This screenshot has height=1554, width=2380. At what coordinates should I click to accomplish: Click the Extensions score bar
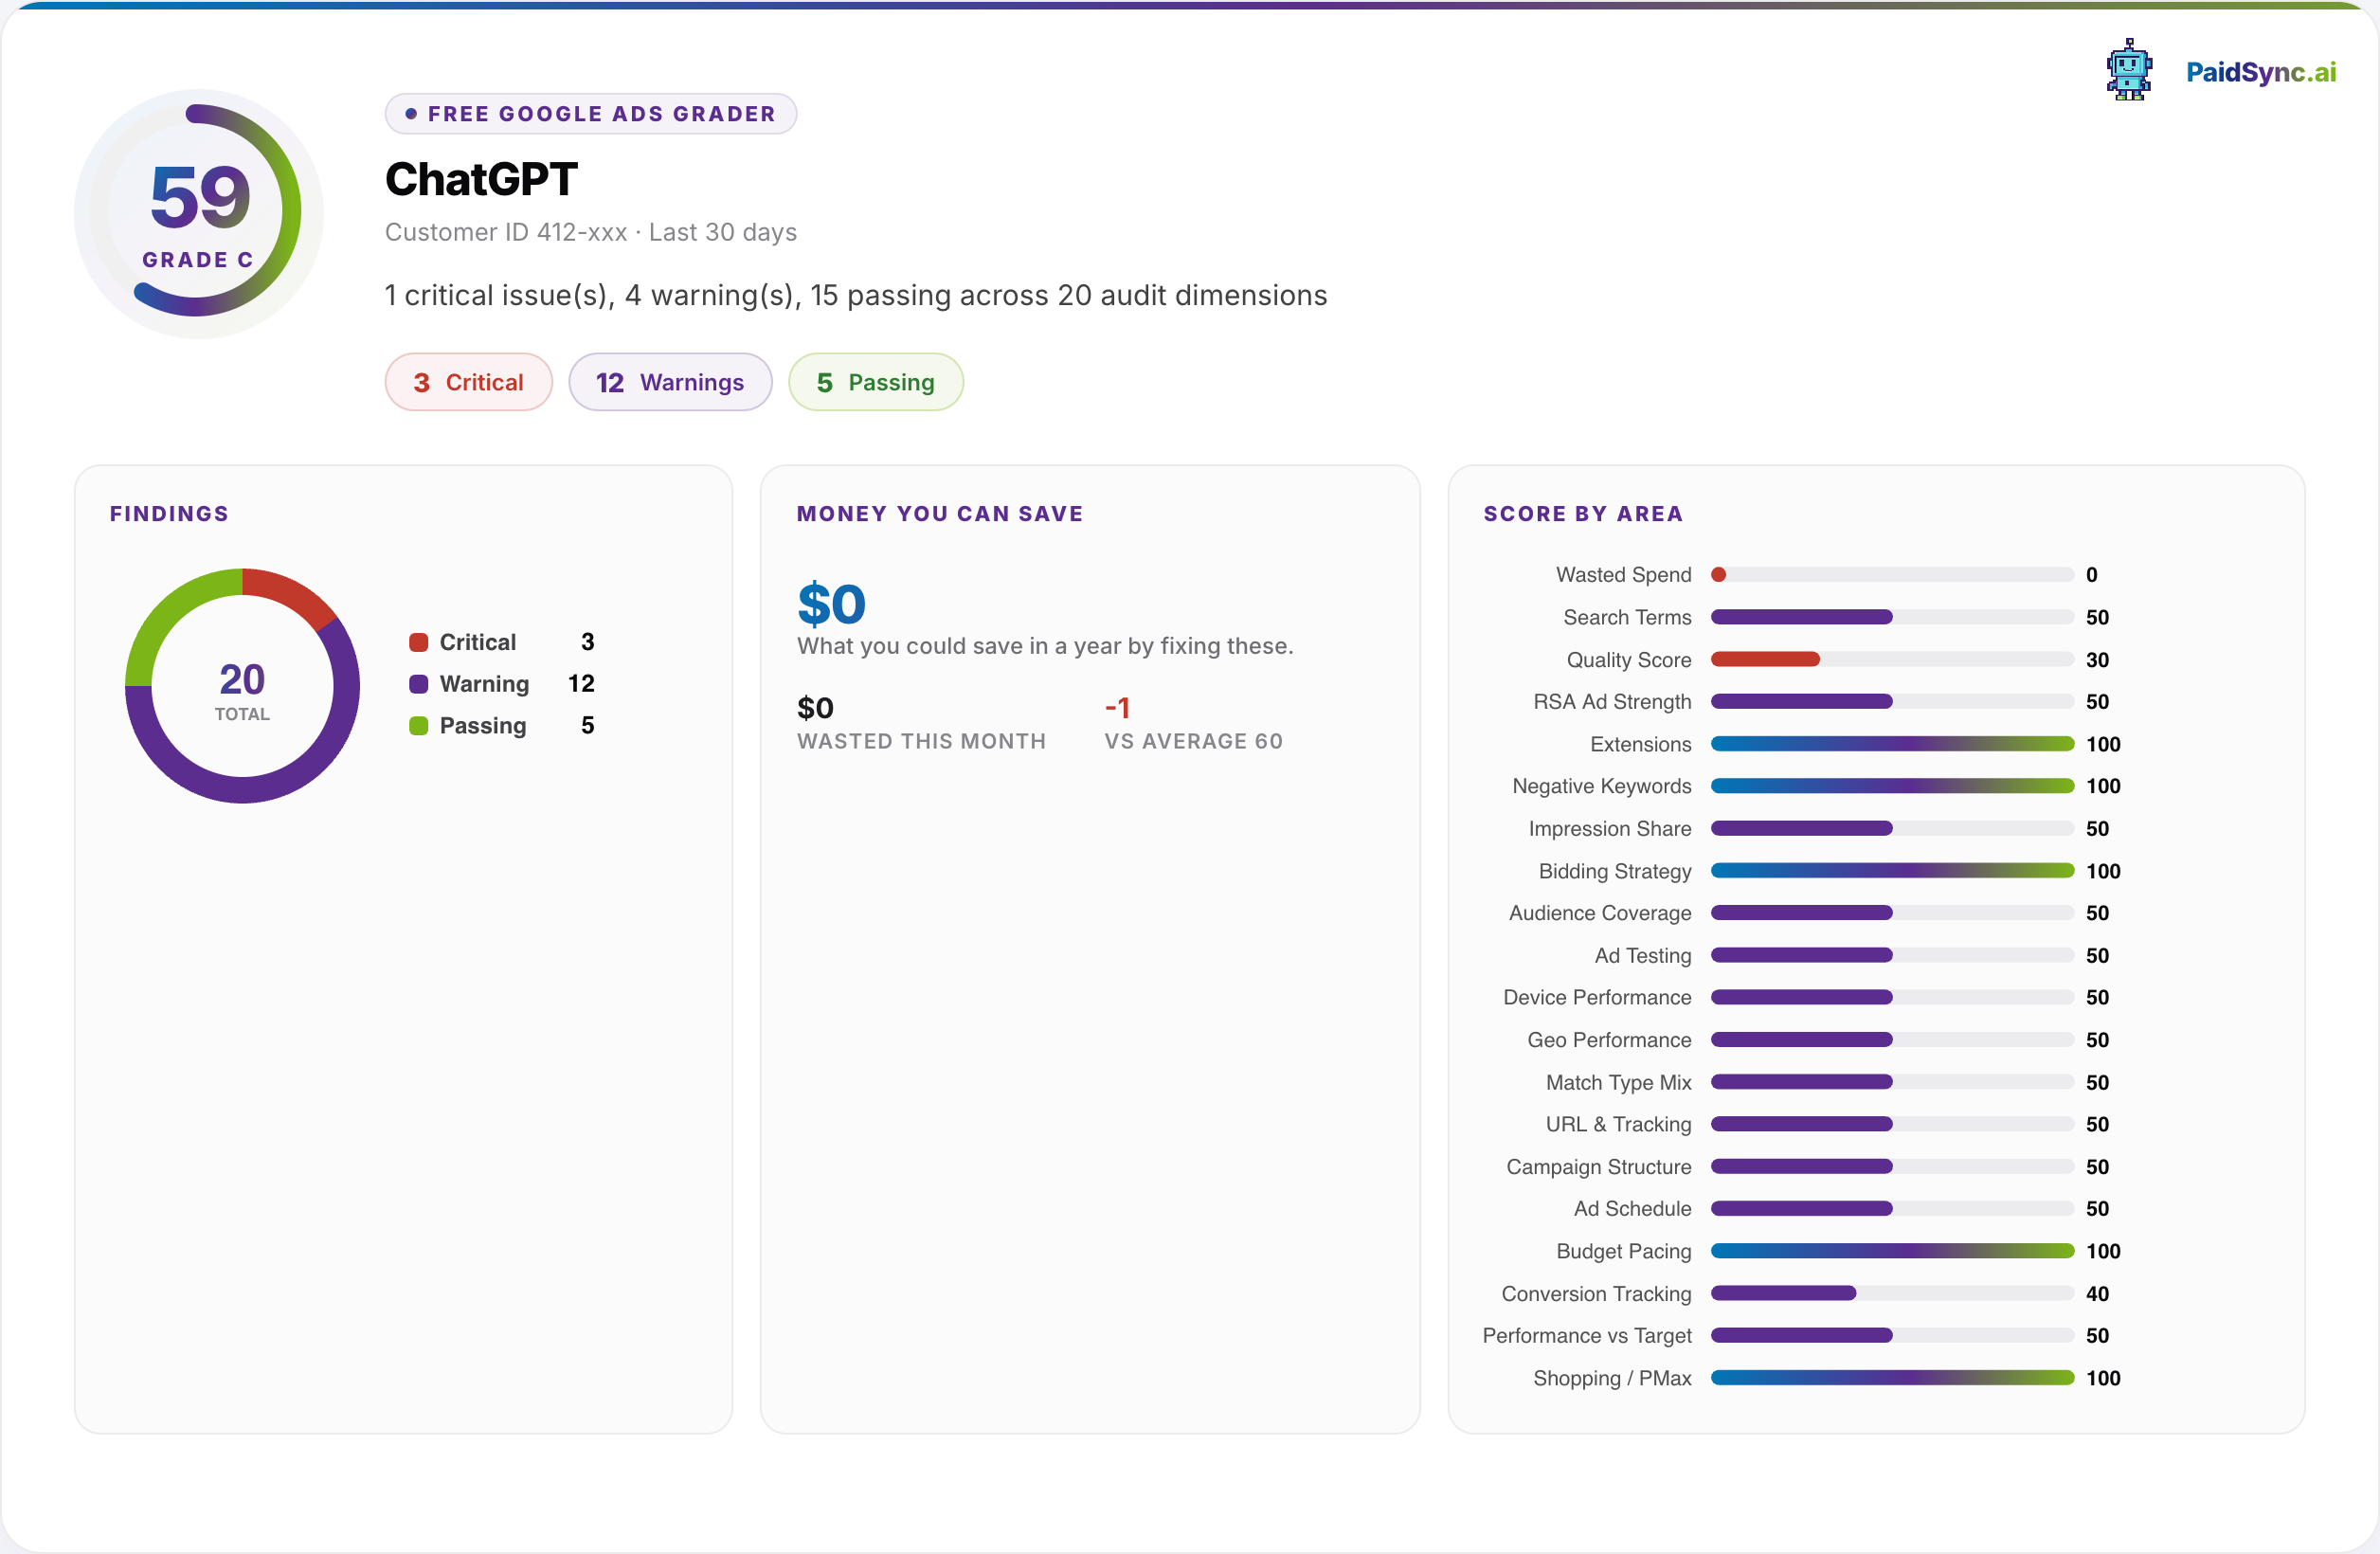pyautogui.click(x=1892, y=744)
